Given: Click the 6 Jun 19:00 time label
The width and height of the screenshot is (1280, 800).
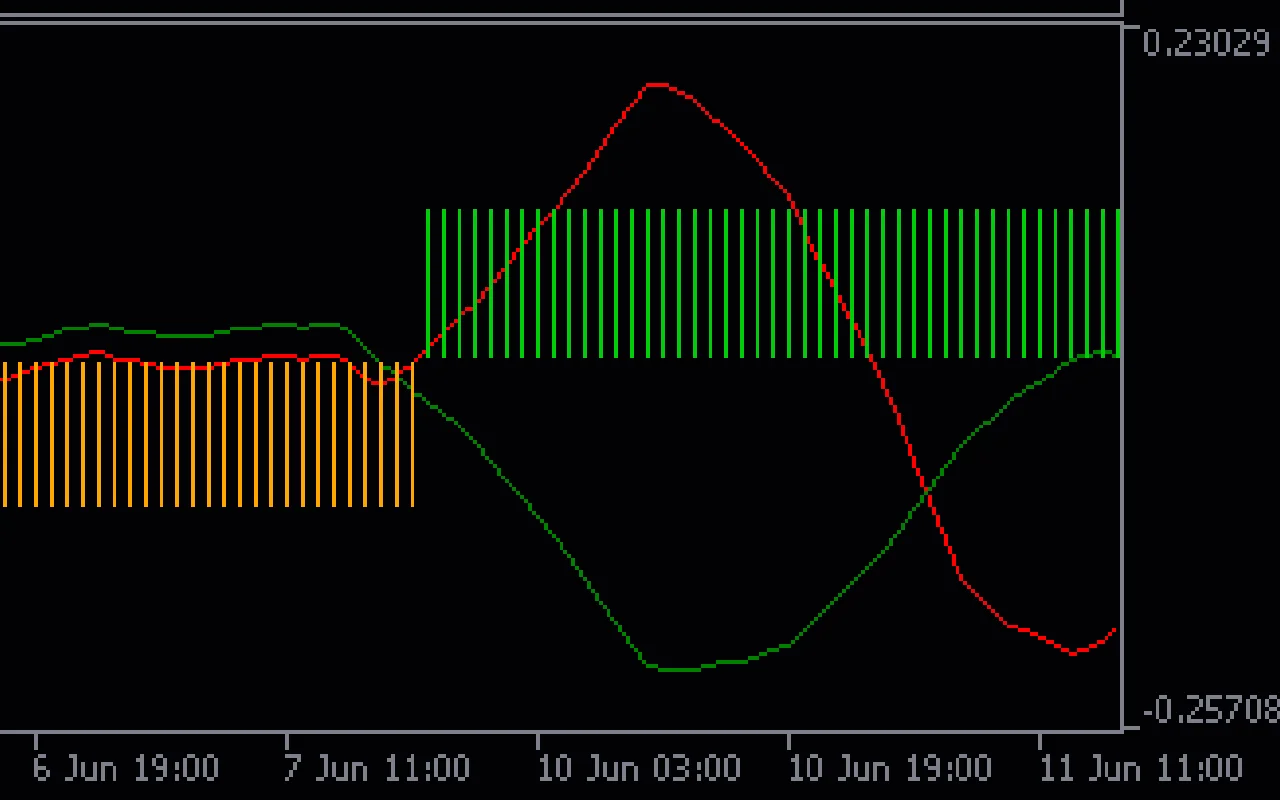Looking at the screenshot, I should coord(125,769).
